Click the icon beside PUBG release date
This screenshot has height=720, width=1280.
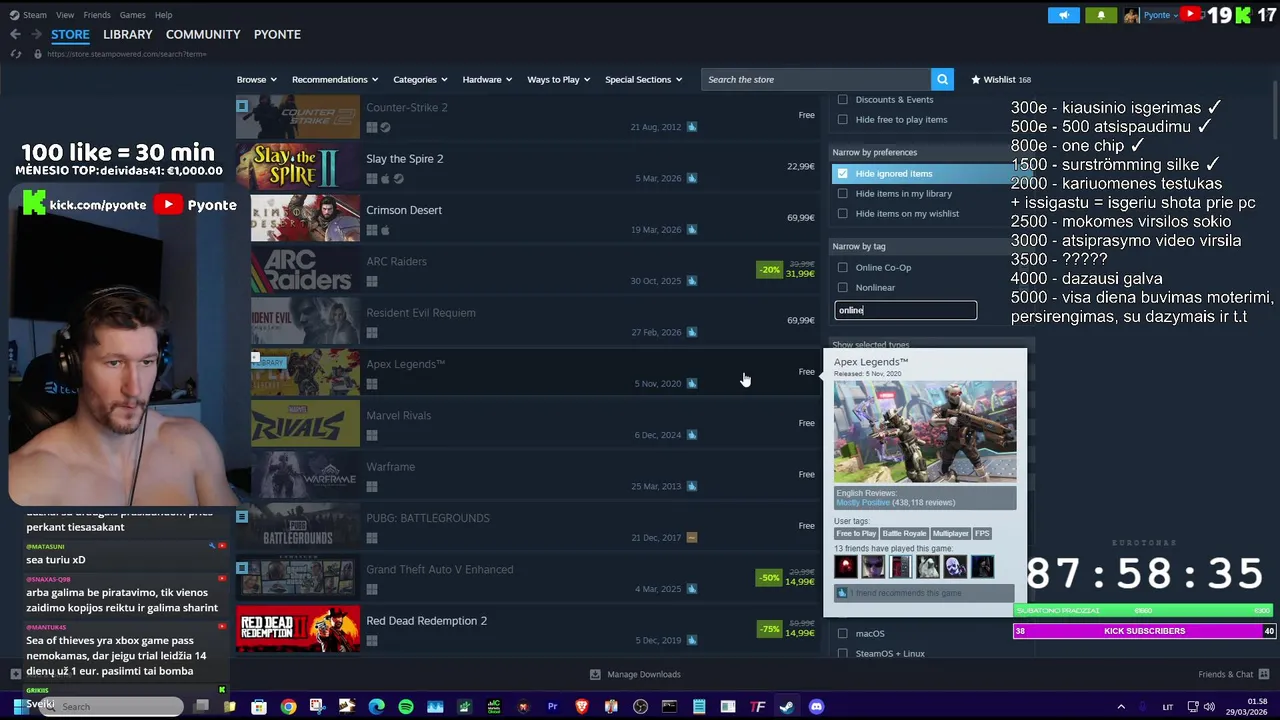point(692,537)
